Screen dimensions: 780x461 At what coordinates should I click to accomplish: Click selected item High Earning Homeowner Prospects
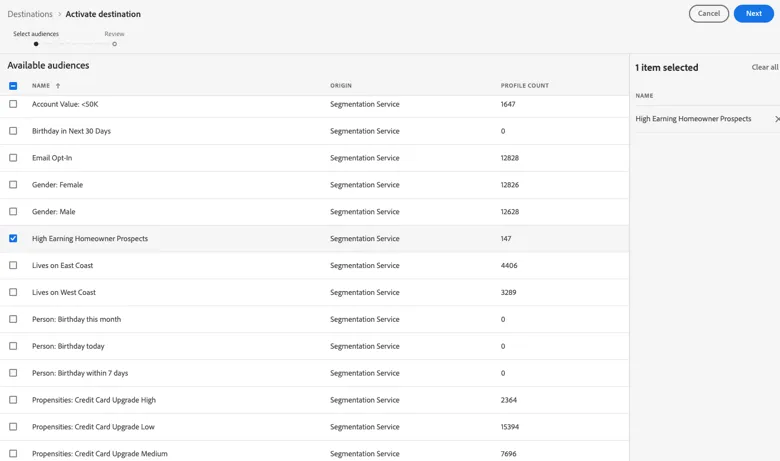click(x=693, y=119)
